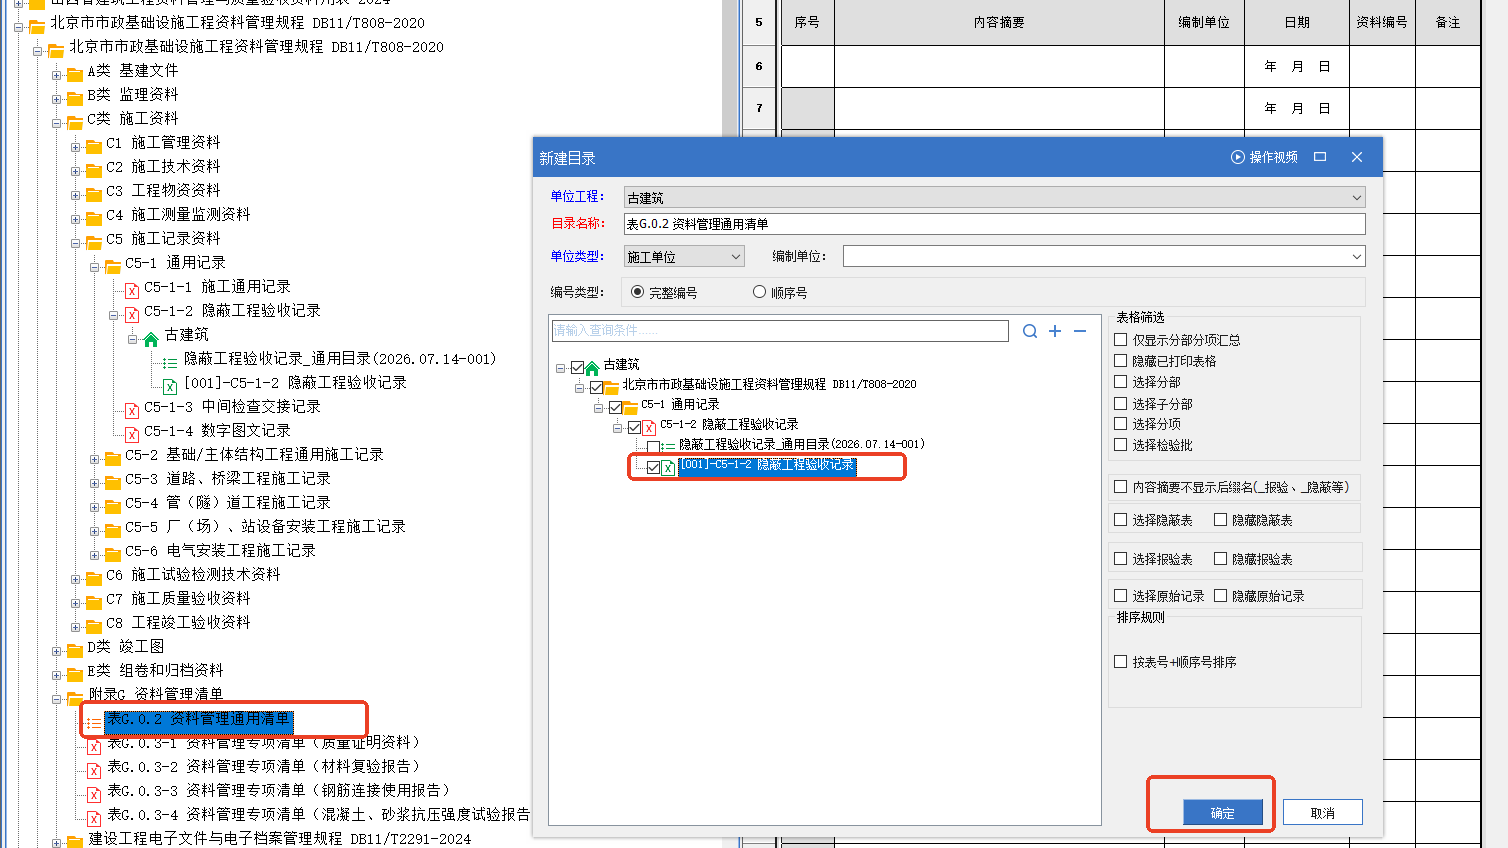1508x848 pixels.
Task: Select the C5-1-1 施工通用记录 form icon
Action: (x=132, y=289)
